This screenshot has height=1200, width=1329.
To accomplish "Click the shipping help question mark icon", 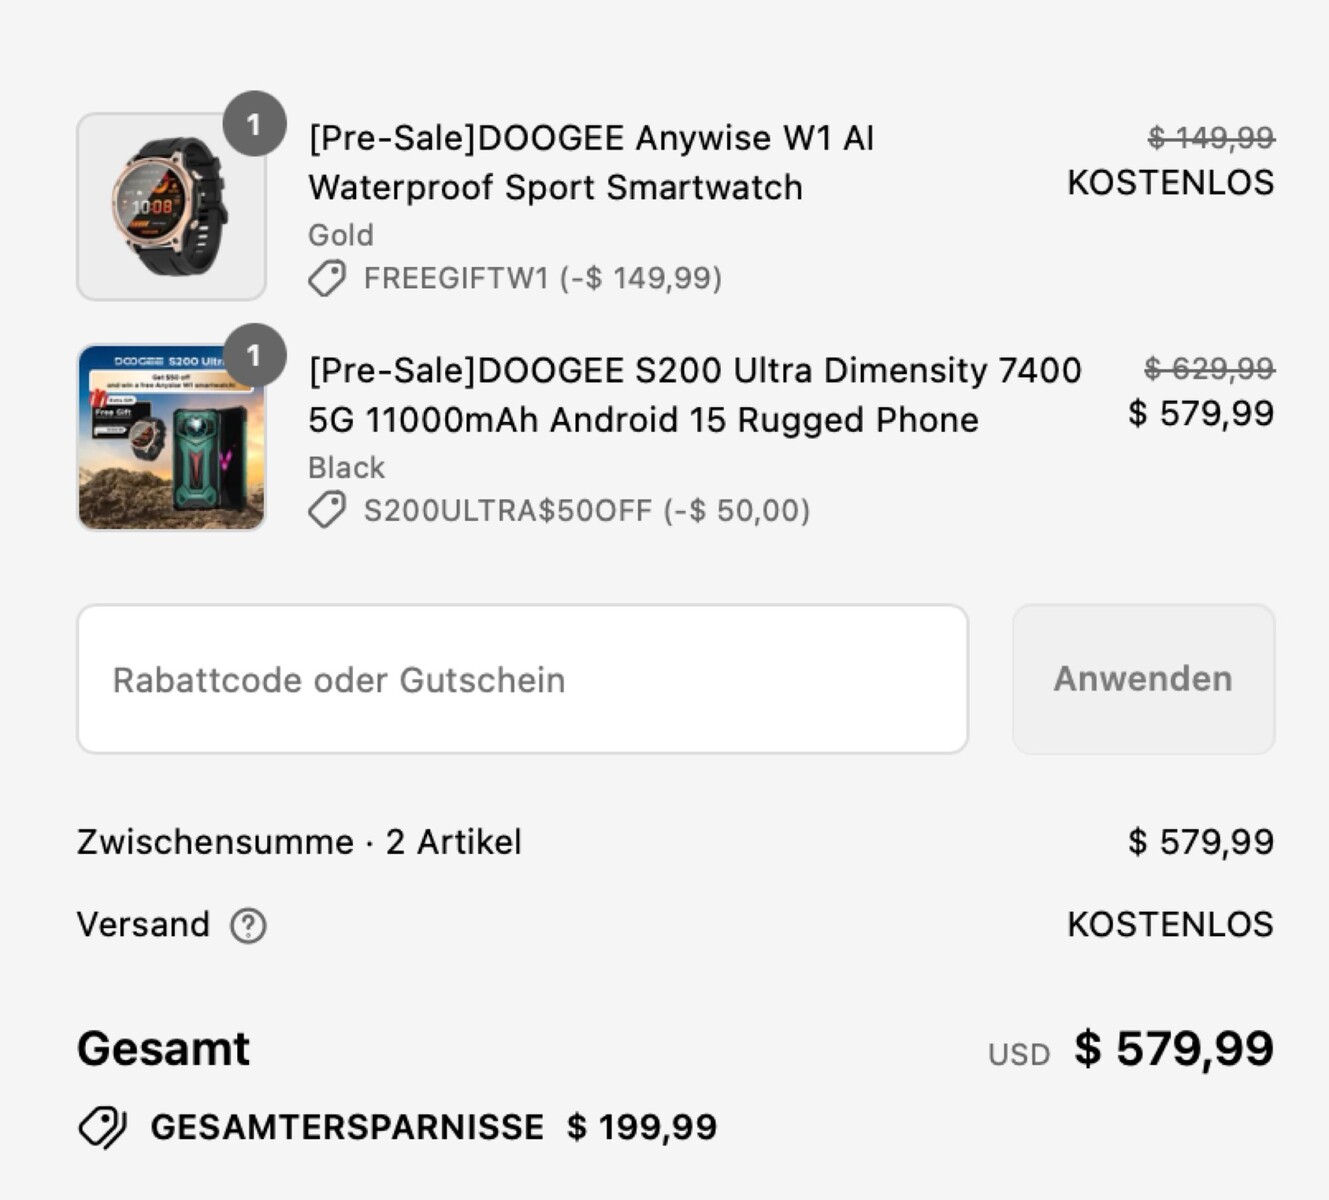I will [248, 926].
